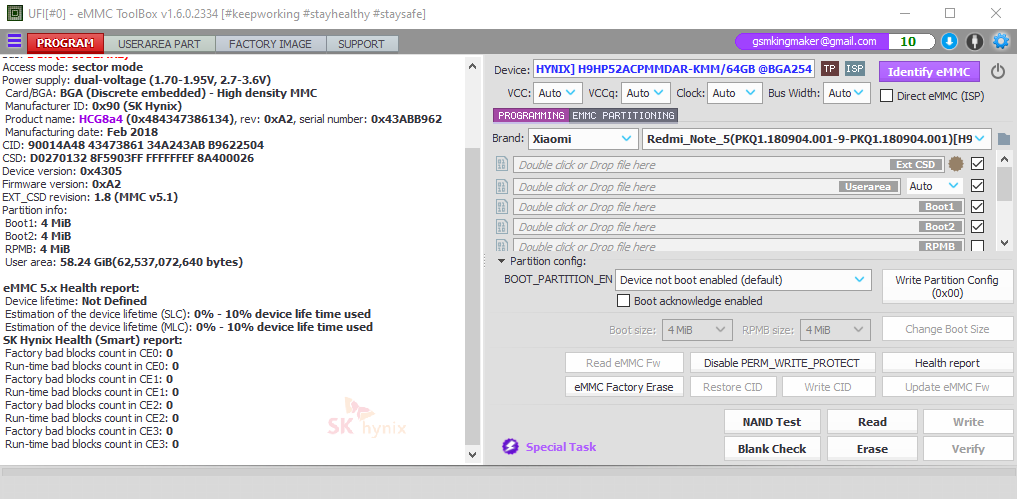
Task: Toggle the Boot2 checkbox
Action: coord(977,226)
